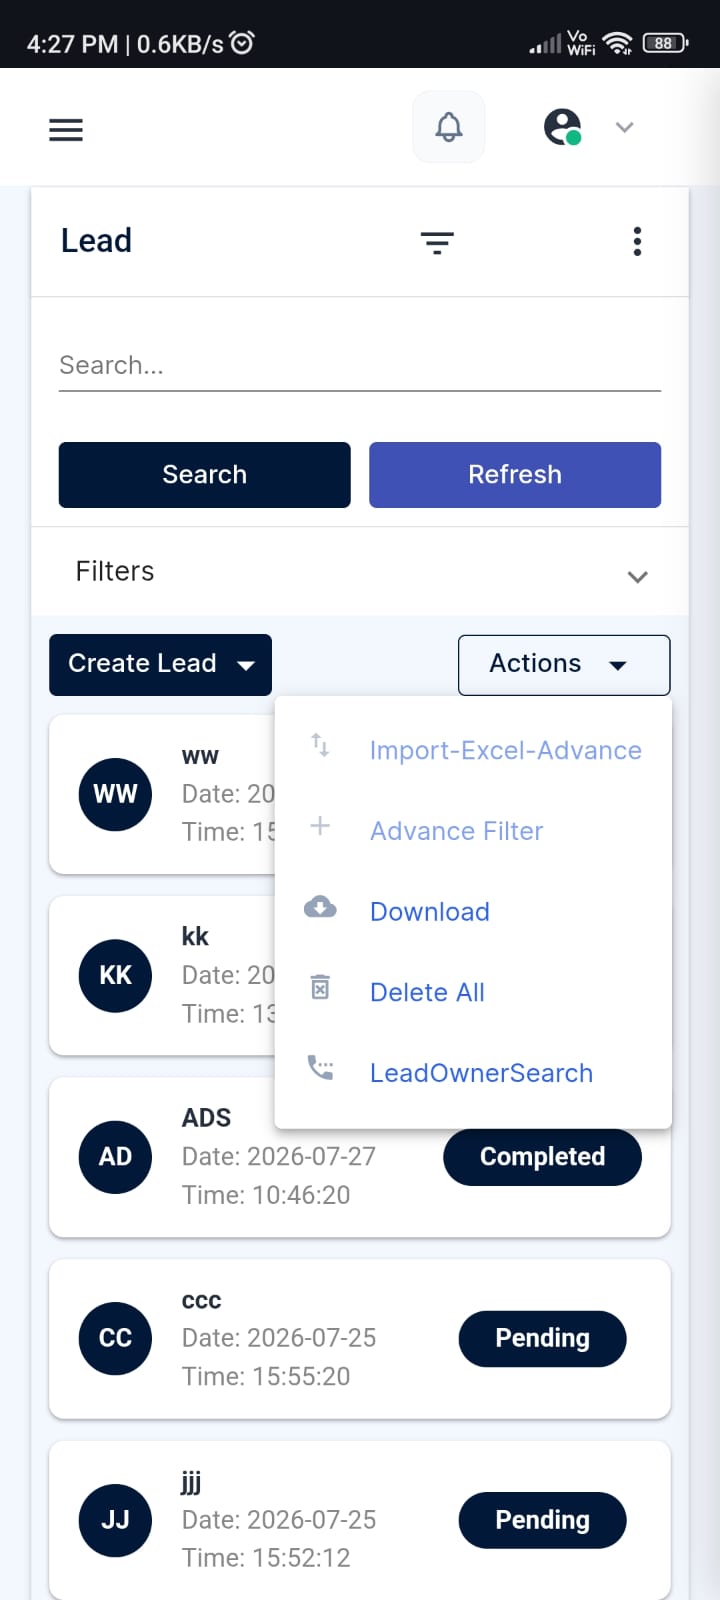The image size is (720, 1600).
Task: Select Import-Excel-Advance from Actions menu
Action: tap(506, 750)
